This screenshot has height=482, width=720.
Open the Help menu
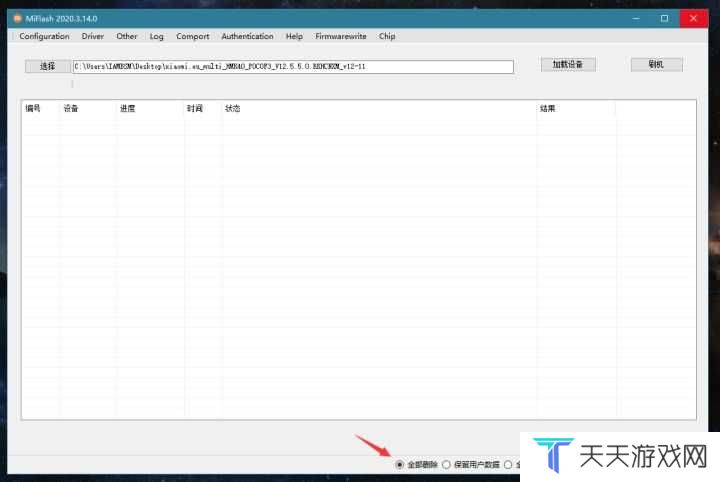pyautogui.click(x=294, y=36)
